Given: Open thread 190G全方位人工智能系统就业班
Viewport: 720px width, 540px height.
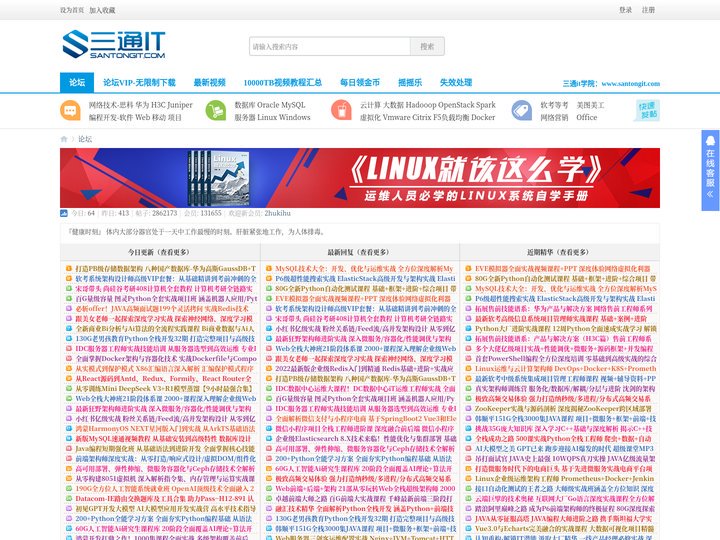Looking at the screenshot, I should [x=165, y=489].
